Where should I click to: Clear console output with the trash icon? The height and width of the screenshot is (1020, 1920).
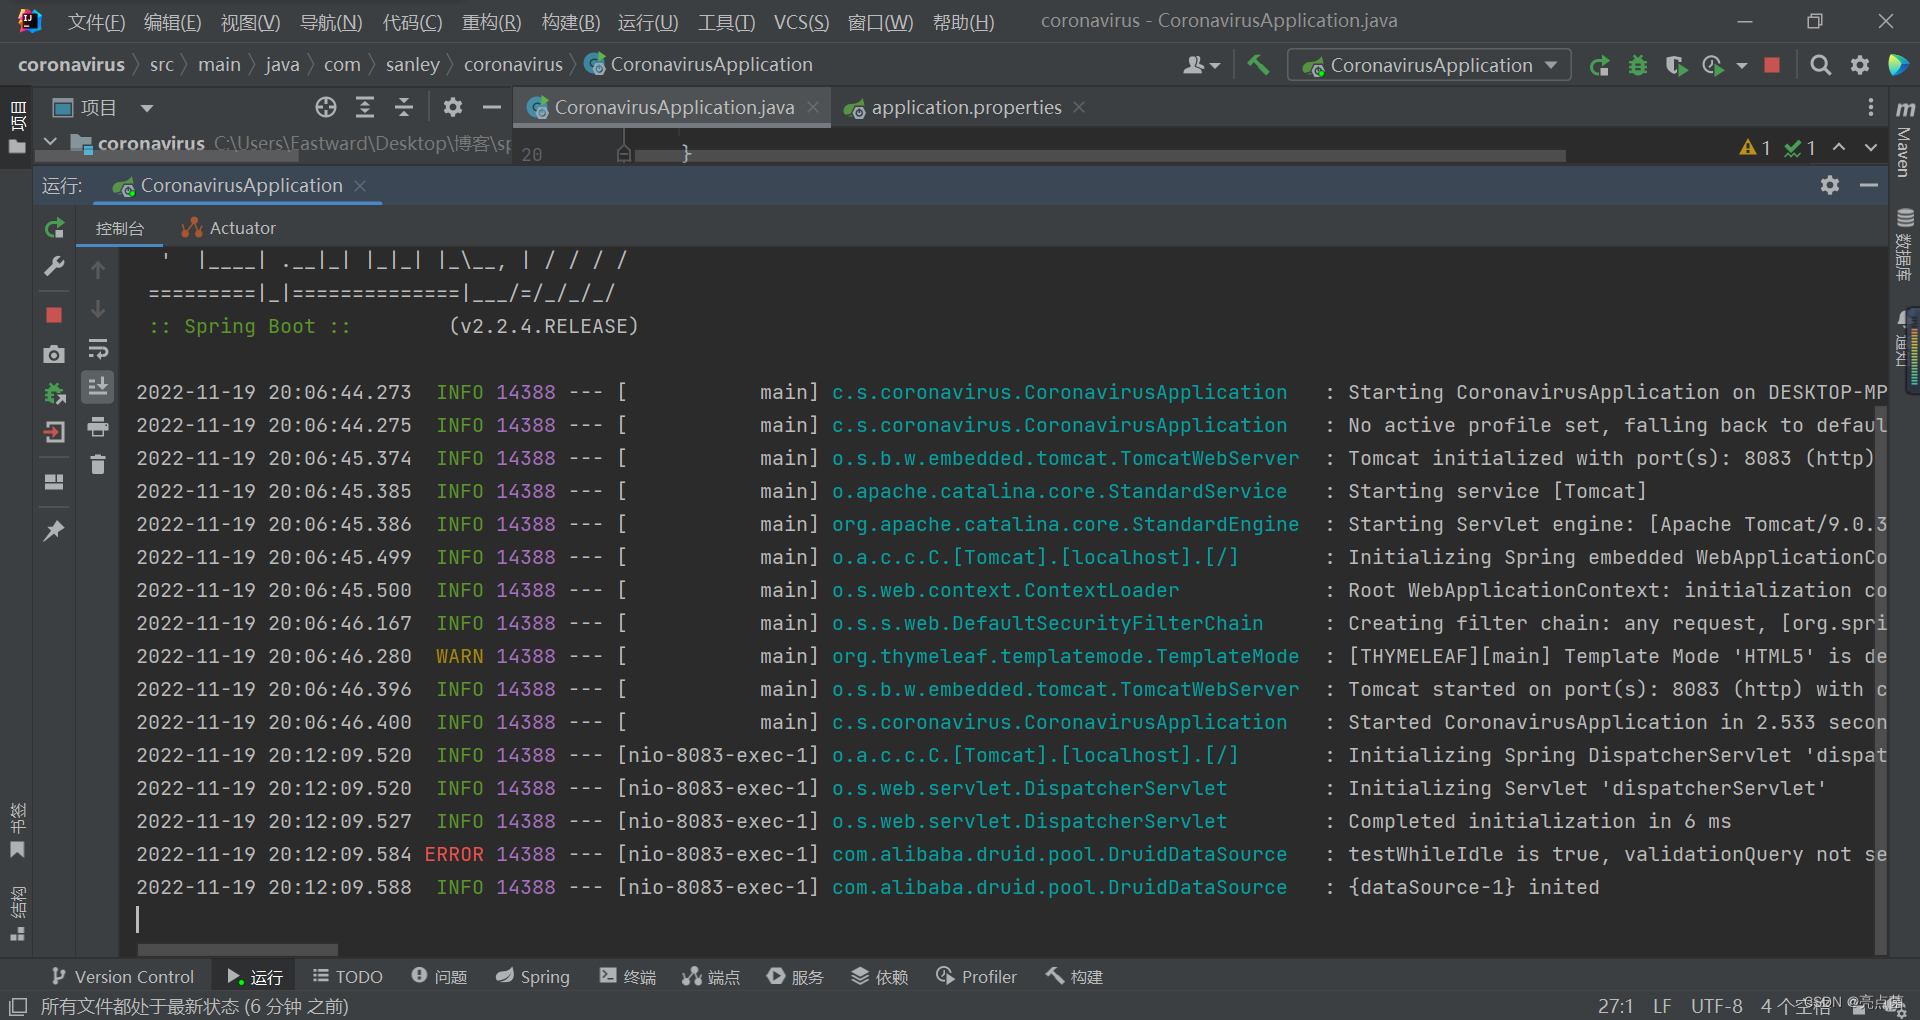(98, 464)
